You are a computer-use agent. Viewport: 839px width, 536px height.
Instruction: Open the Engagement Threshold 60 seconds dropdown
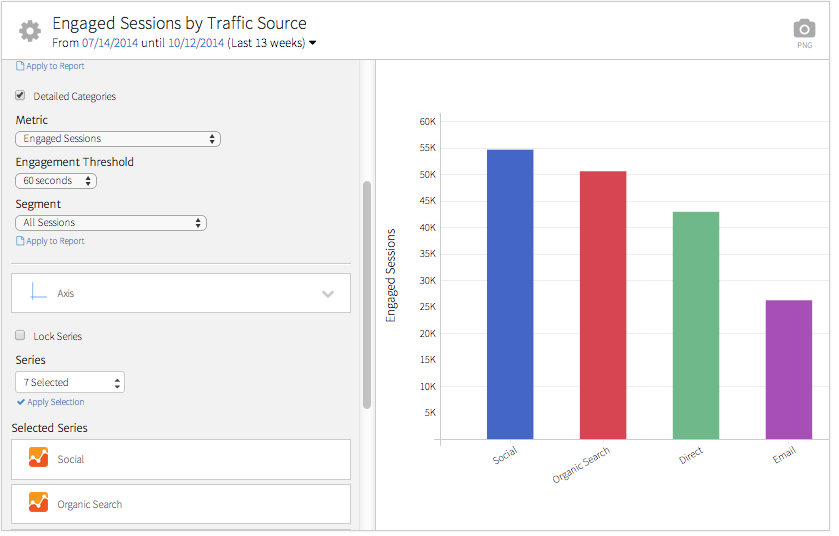56,181
